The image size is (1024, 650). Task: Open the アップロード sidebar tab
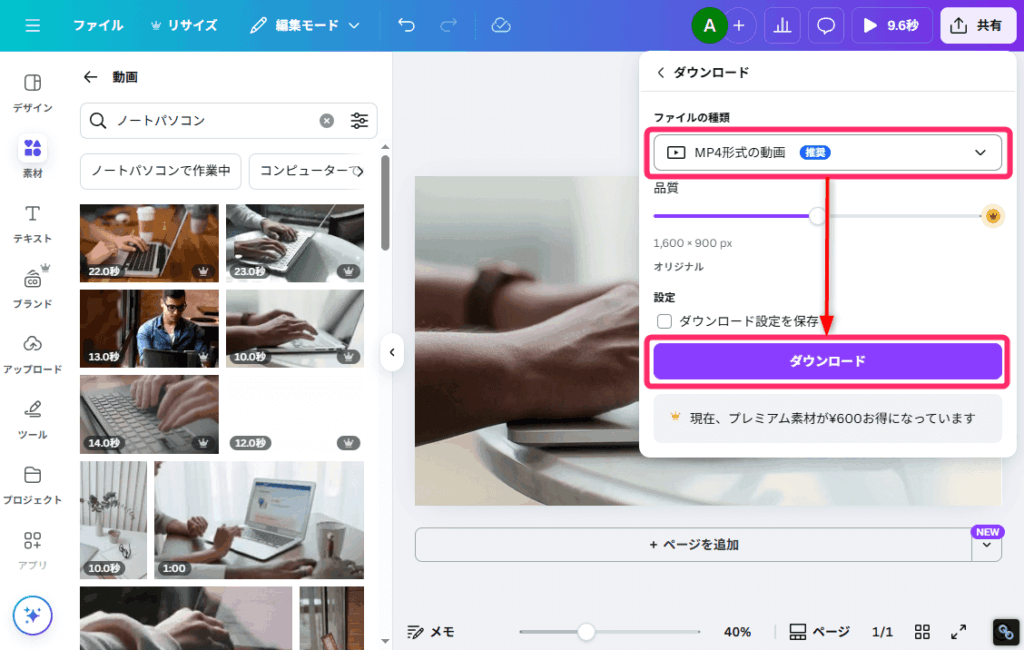pos(32,354)
